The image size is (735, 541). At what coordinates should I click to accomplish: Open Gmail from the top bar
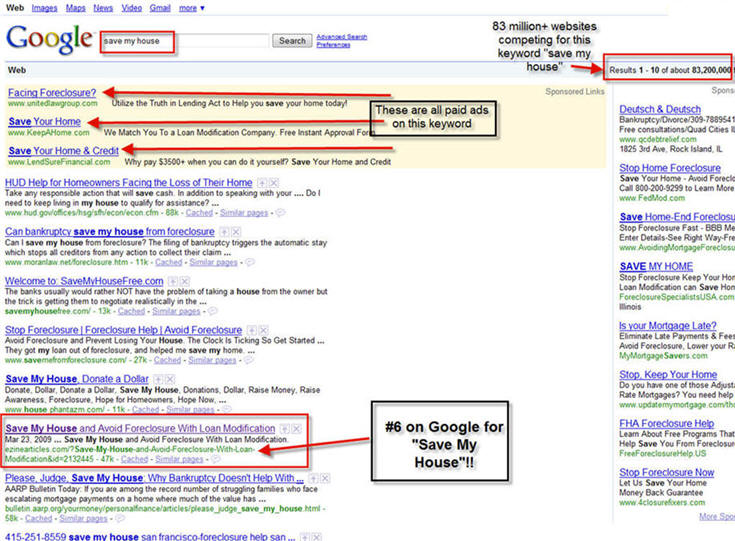coord(160,8)
